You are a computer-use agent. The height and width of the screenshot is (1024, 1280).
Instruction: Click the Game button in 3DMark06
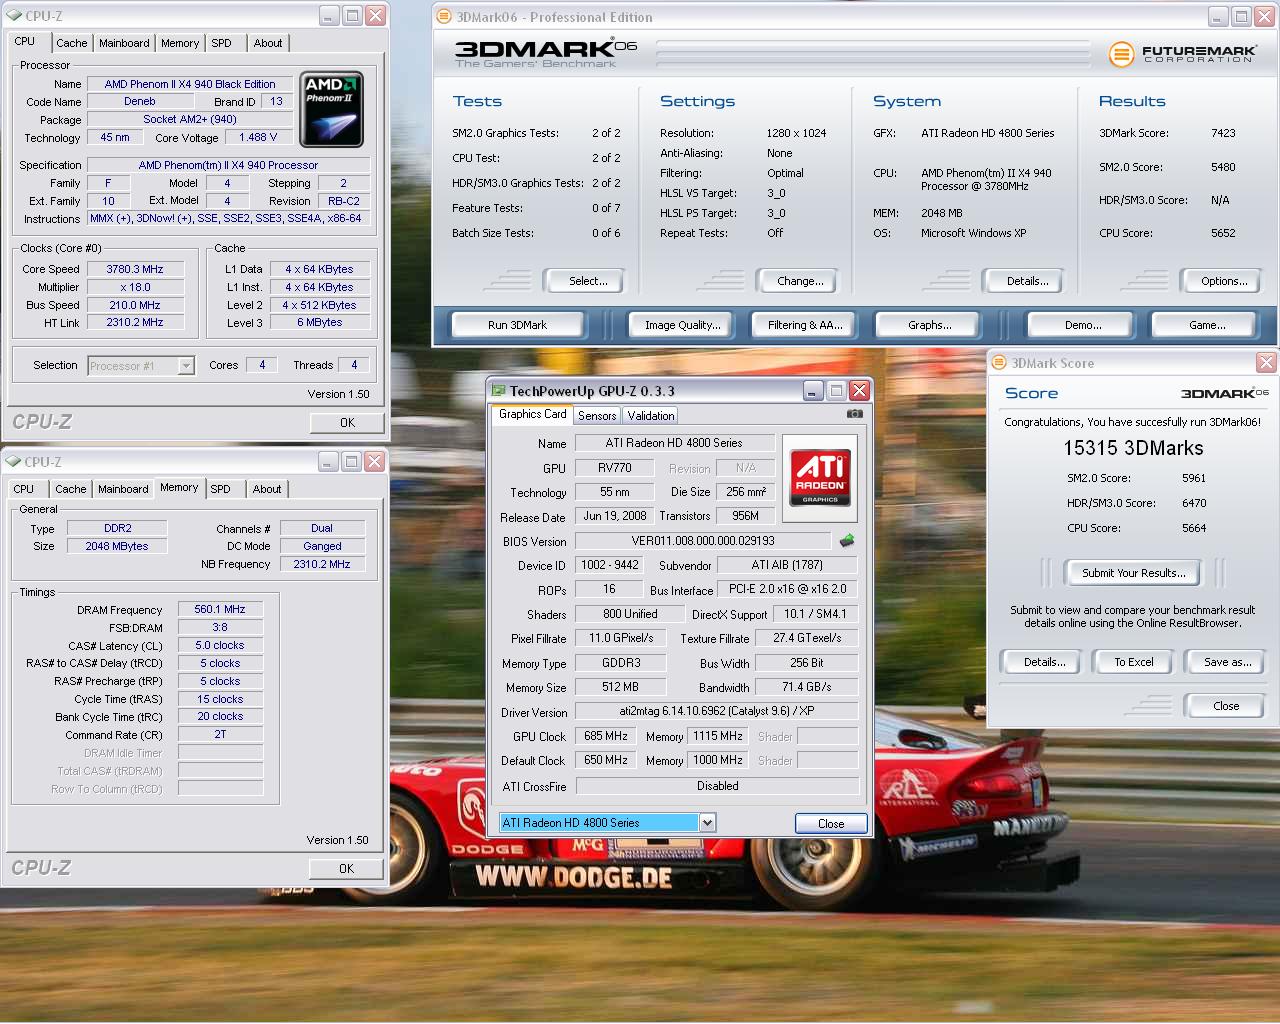[1207, 325]
